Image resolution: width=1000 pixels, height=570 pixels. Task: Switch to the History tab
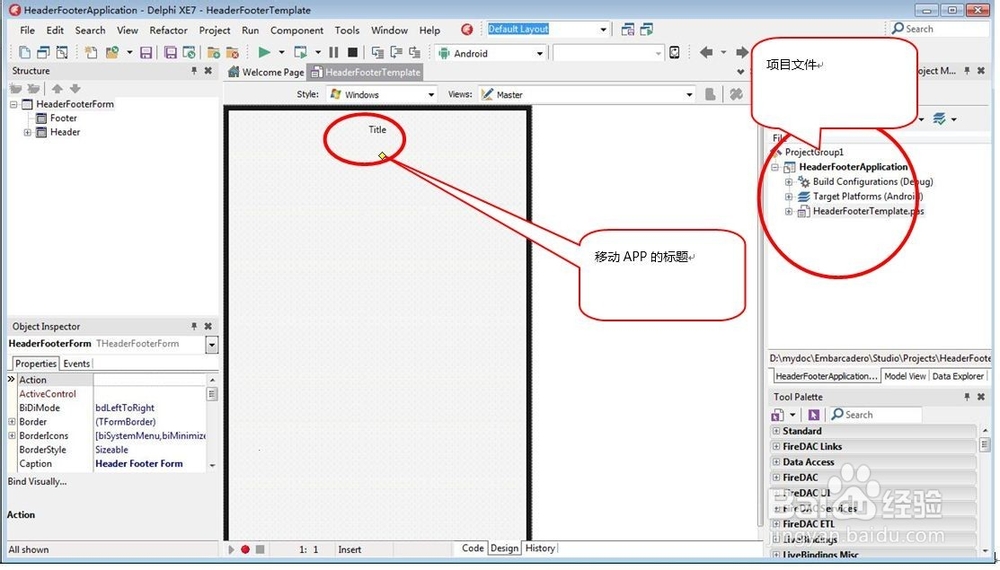(x=540, y=548)
